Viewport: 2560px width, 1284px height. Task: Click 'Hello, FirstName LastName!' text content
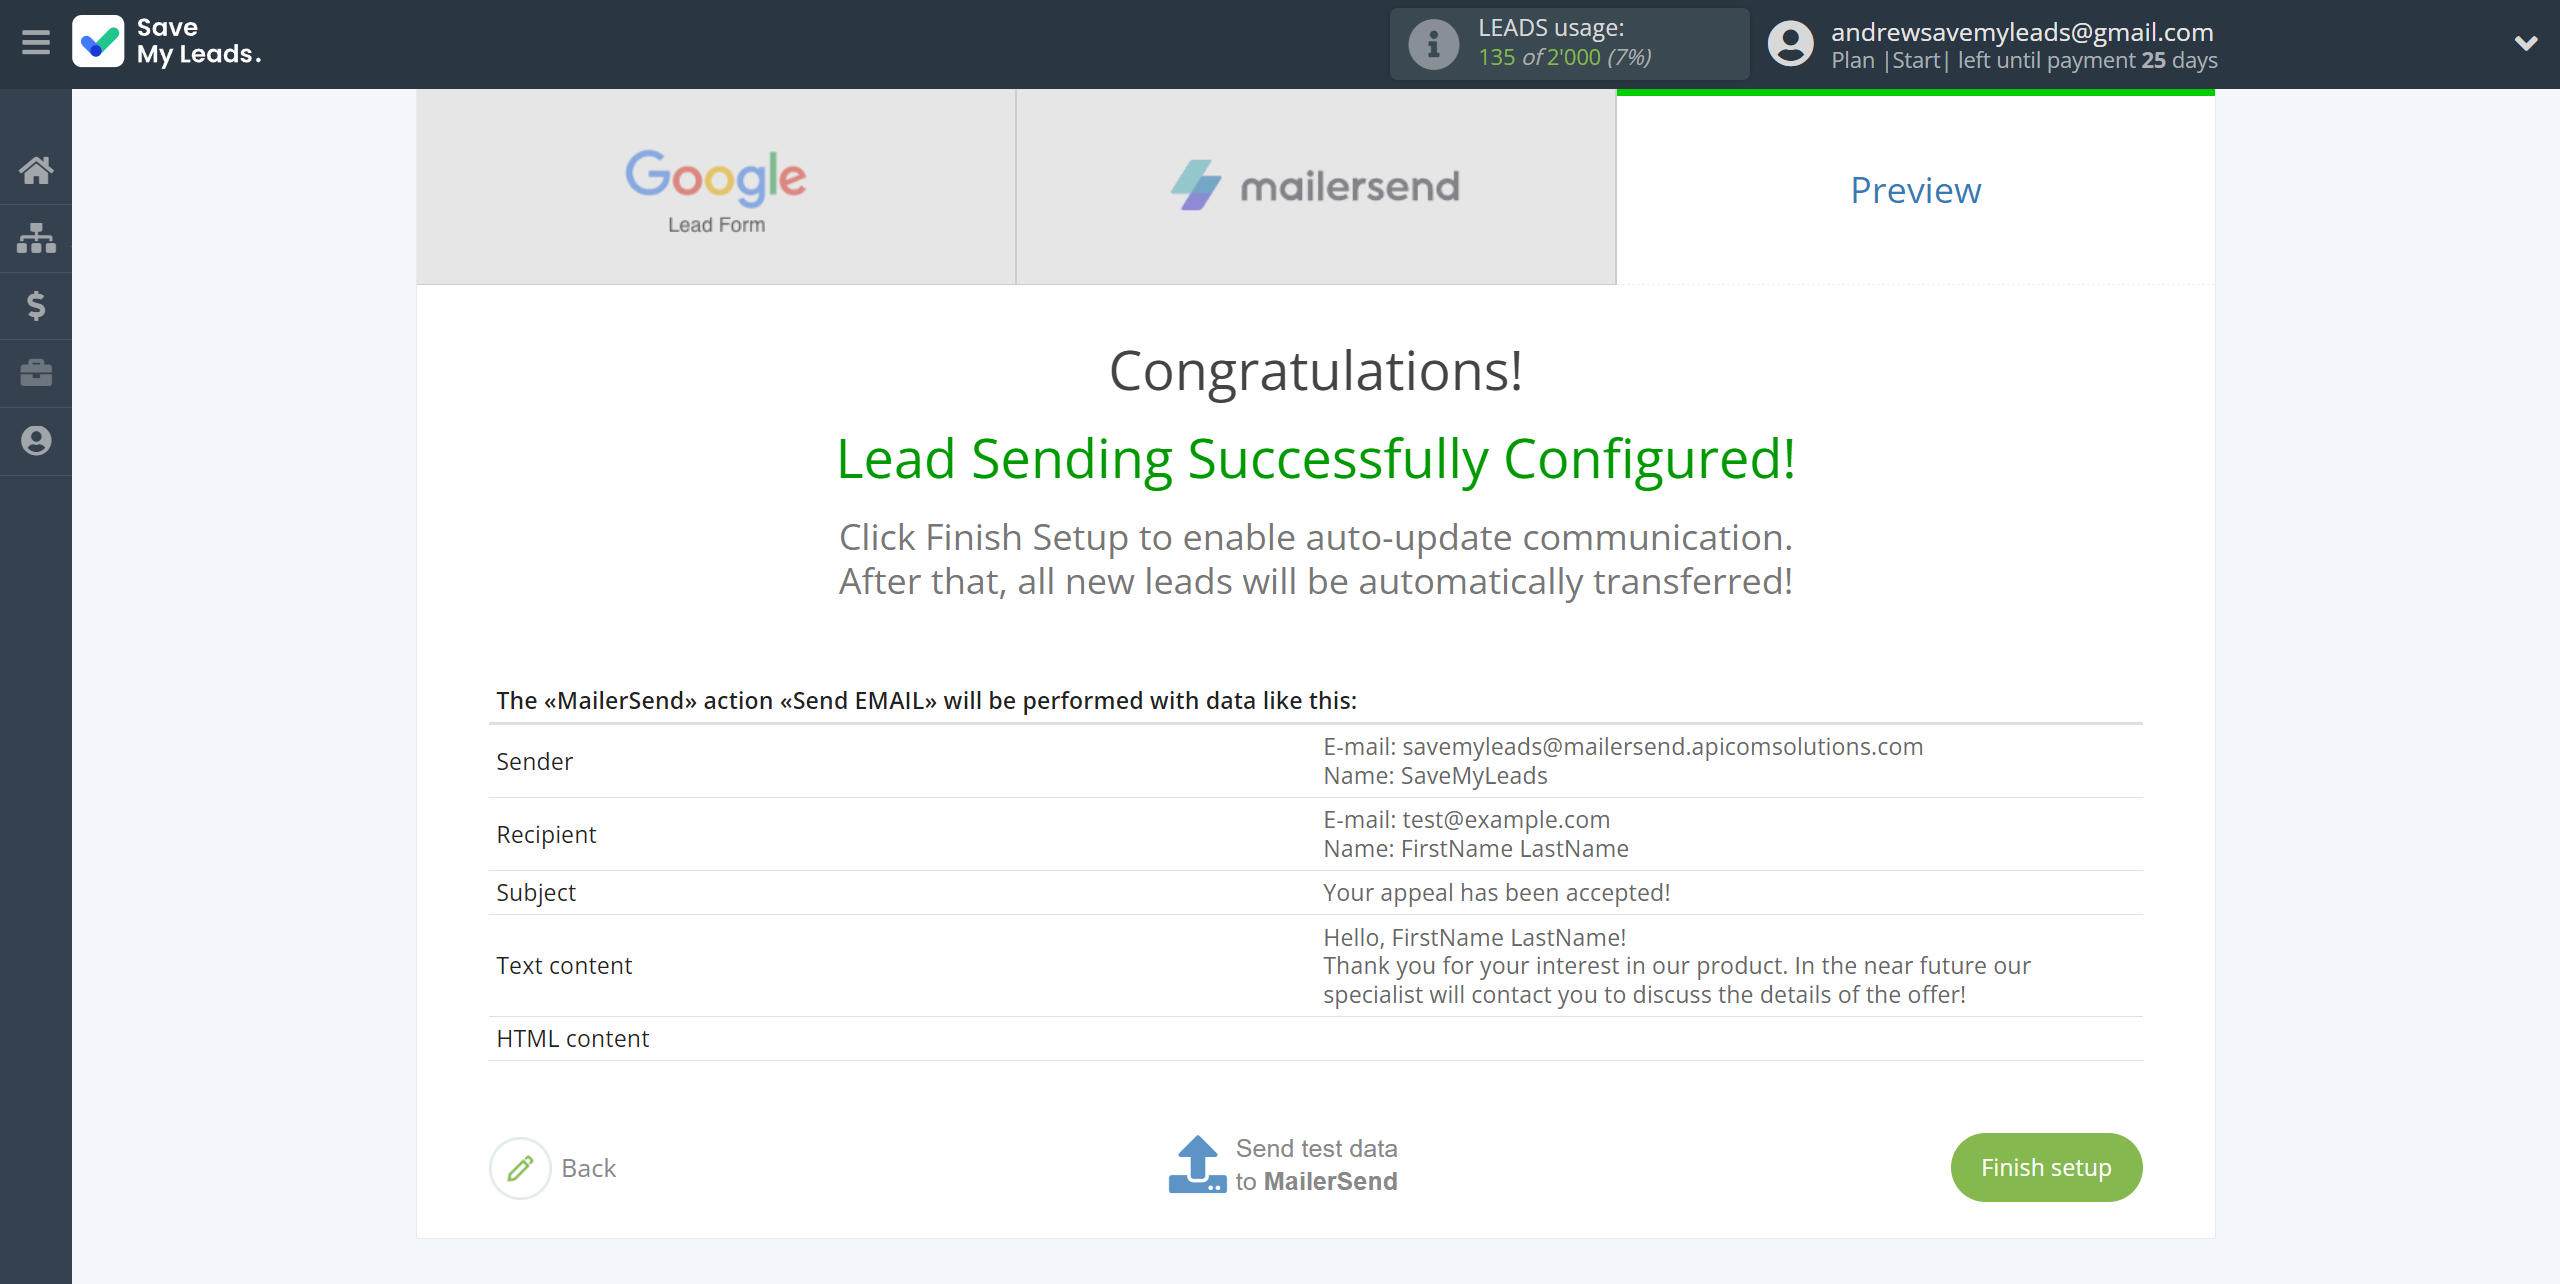click(1475, 938)
